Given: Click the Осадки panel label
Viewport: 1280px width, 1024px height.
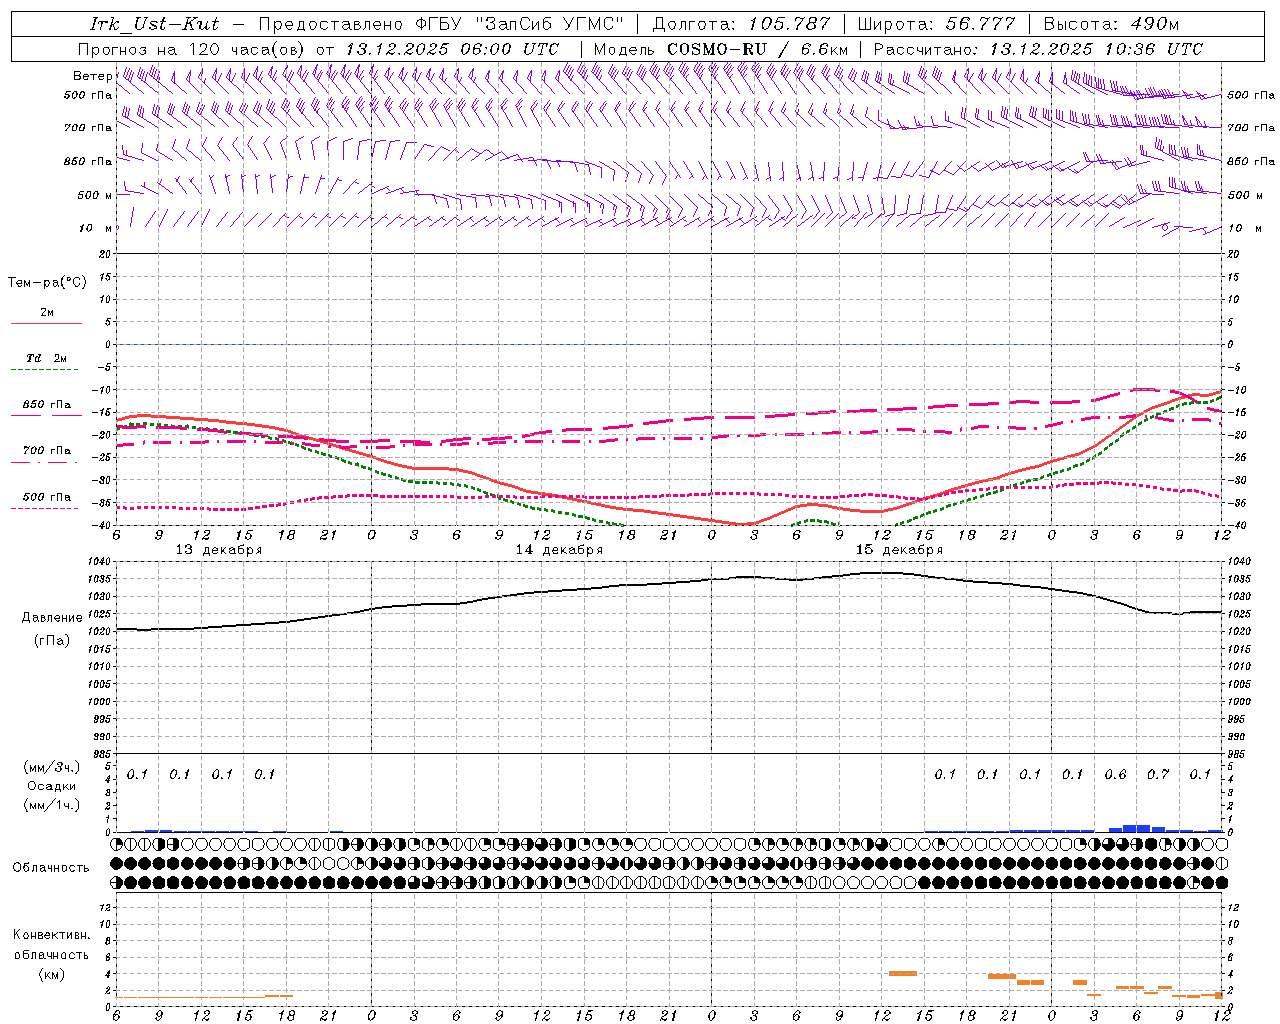Looking at the screenshot, I should tap(51, 786).
